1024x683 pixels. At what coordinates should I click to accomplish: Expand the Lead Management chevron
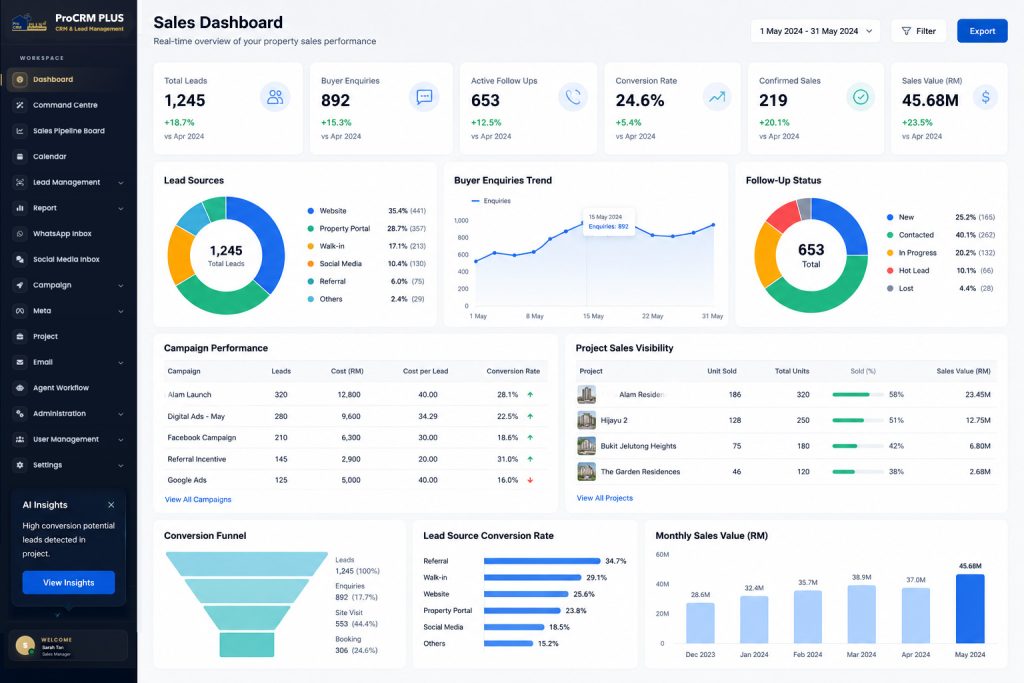[121, 183]
